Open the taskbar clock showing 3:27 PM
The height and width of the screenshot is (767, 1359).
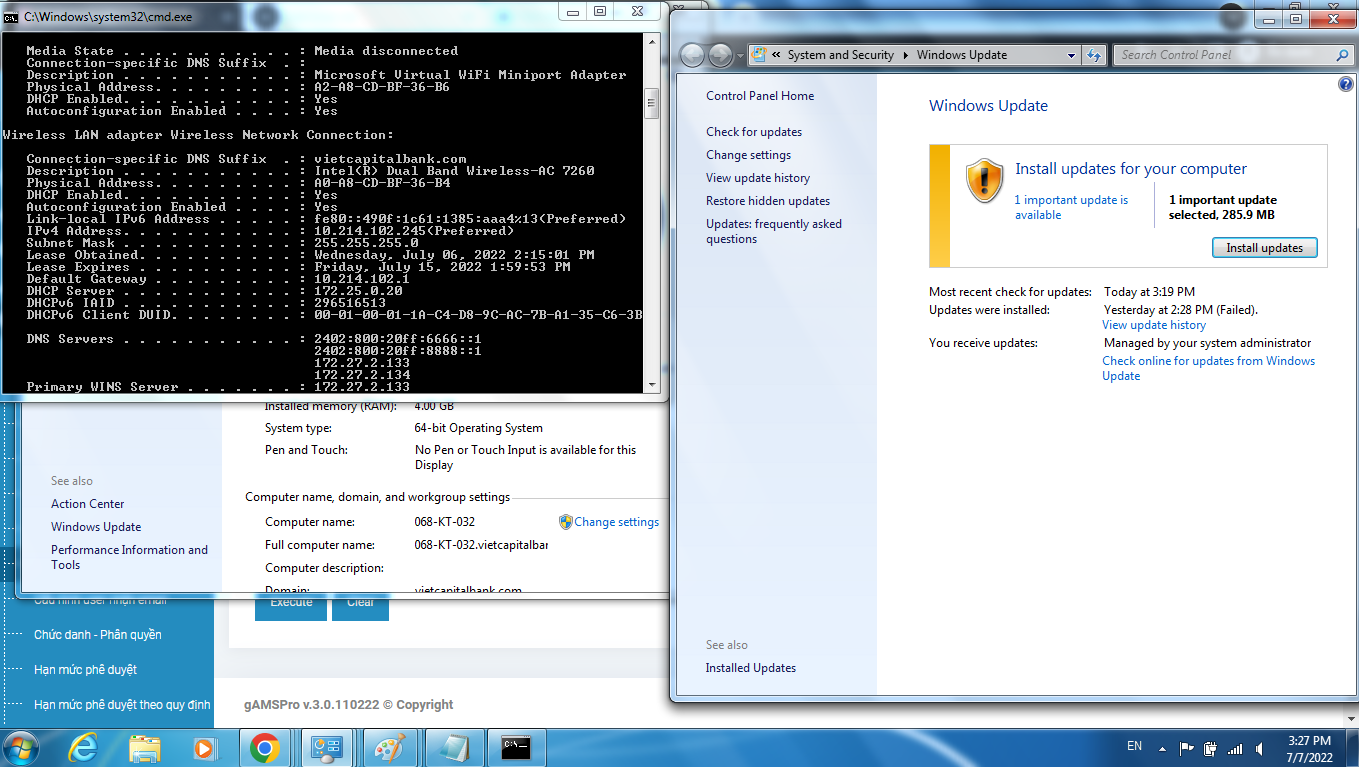[x=1308, y=748]
